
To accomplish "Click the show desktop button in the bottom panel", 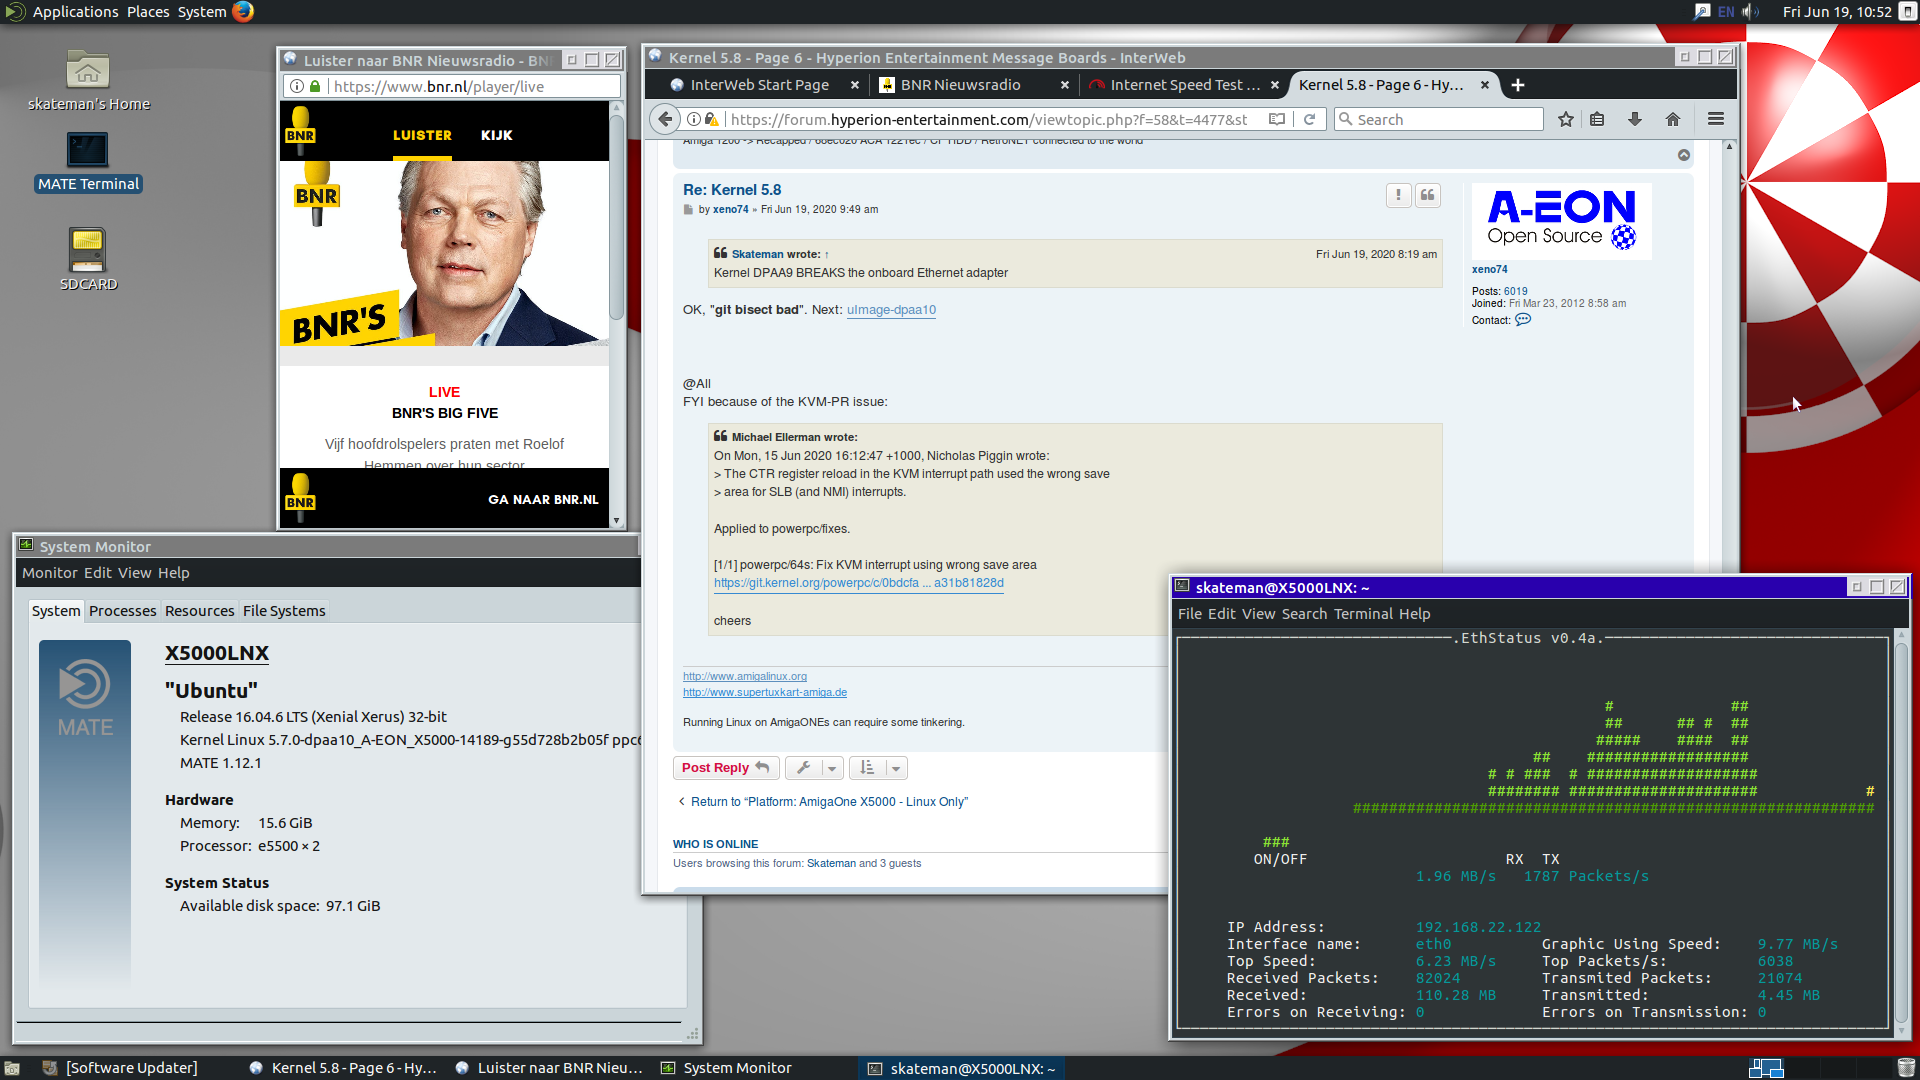I will (x=12, y=1068).
